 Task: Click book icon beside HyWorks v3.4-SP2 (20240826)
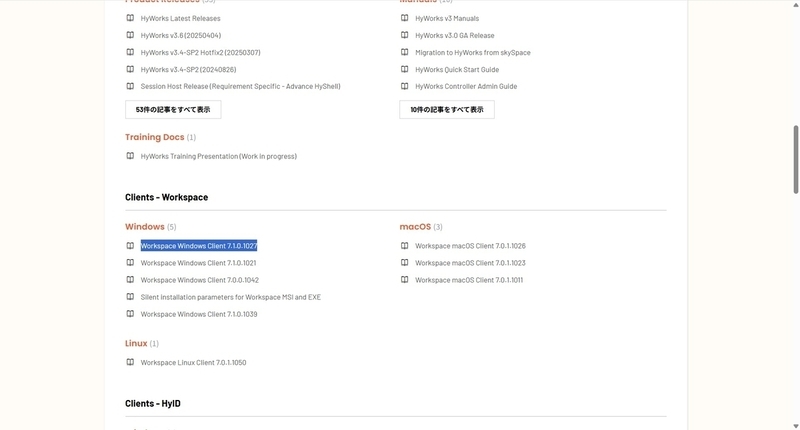pos(130,69)
